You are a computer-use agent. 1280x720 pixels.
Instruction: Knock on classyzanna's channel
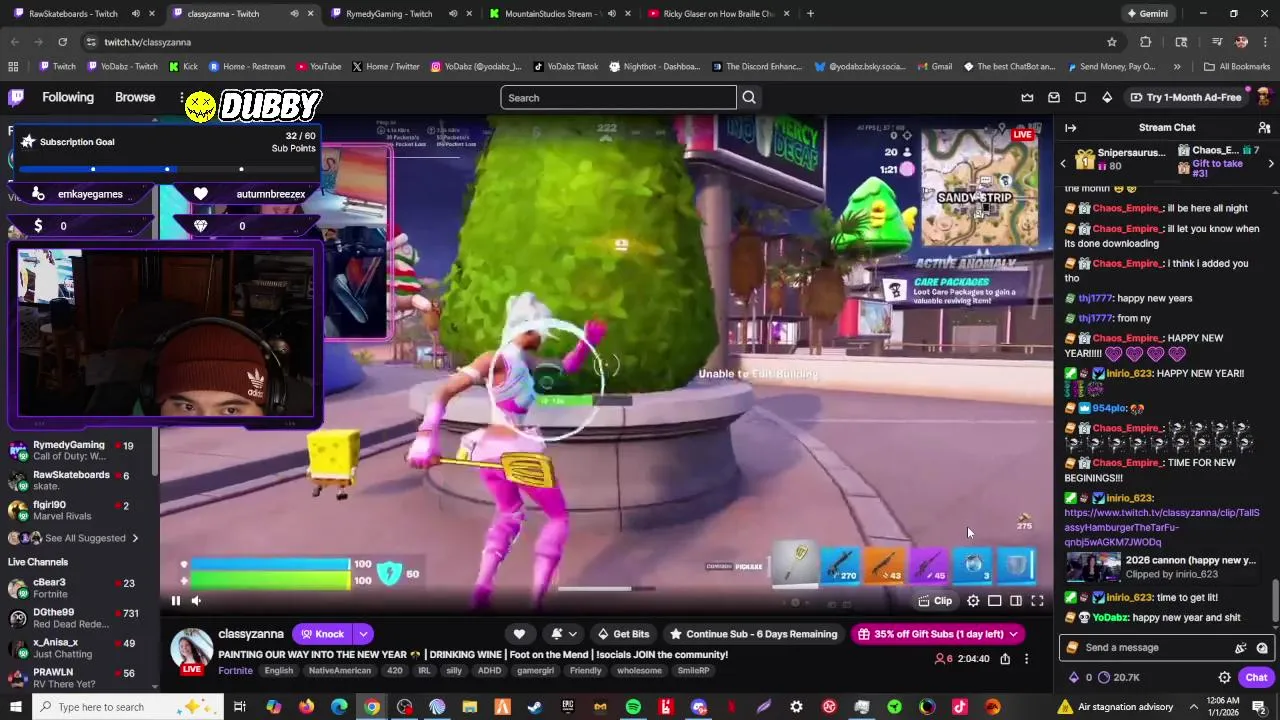click(322, 634)
